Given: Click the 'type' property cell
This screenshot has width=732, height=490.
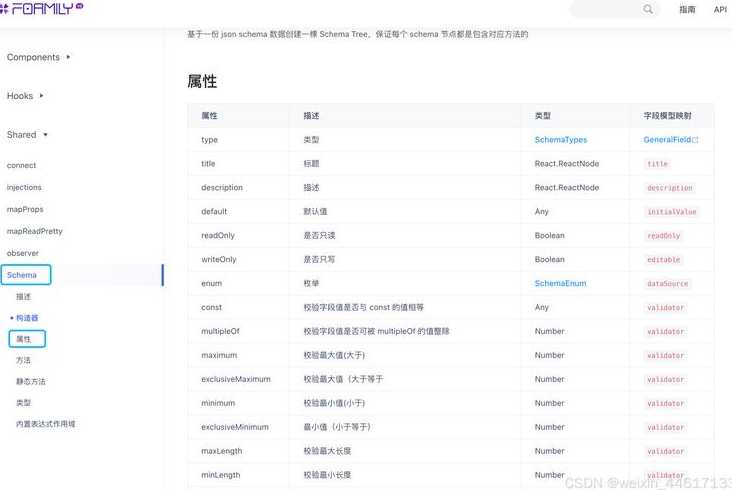Looking at the screenshot, I should [239, 140].
